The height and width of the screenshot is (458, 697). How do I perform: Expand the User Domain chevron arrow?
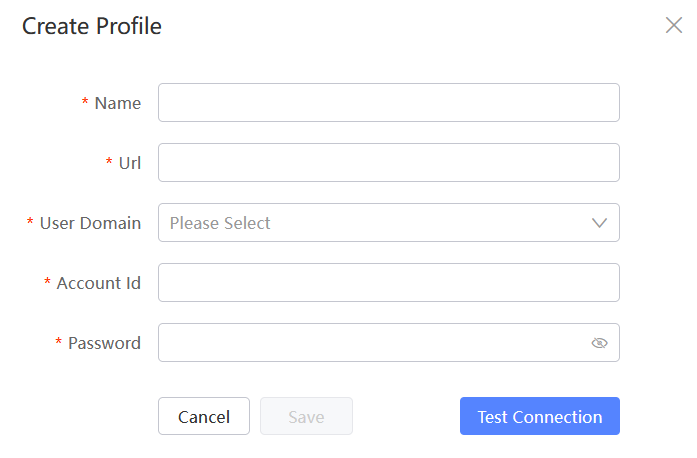599,223
